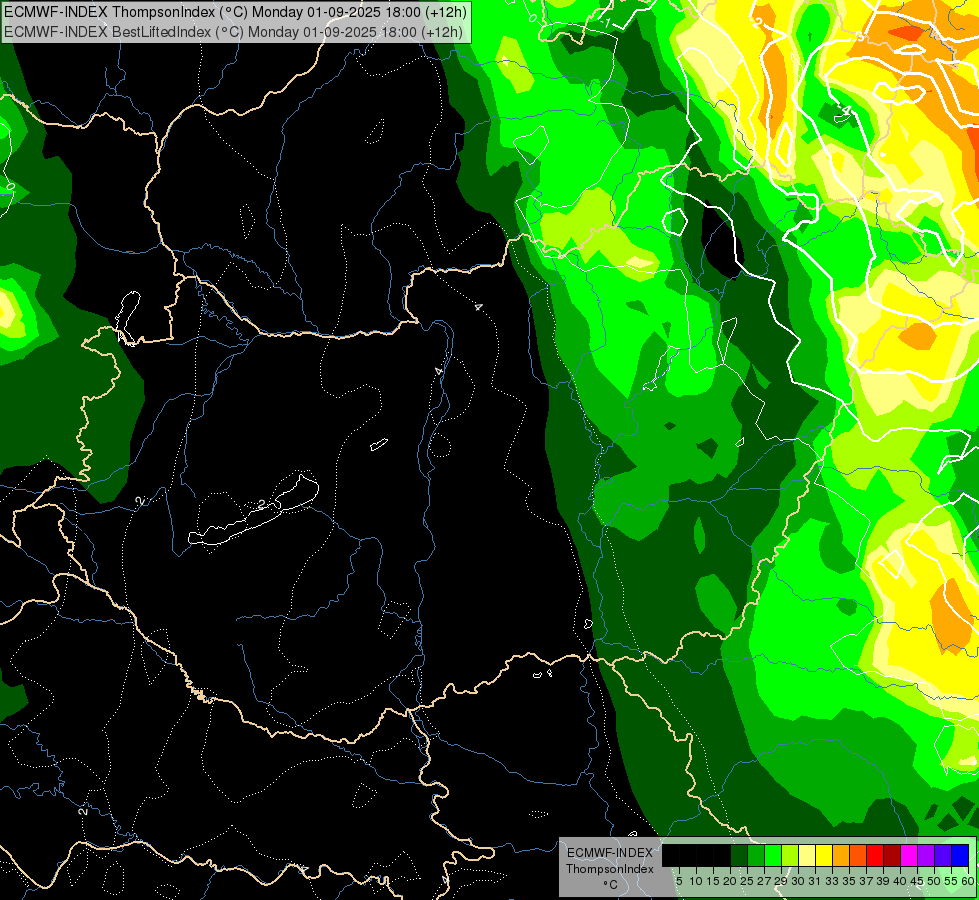Select the bright green 27–29 legend swatch
Screen dimensions: 979x900
click(773, 855)
